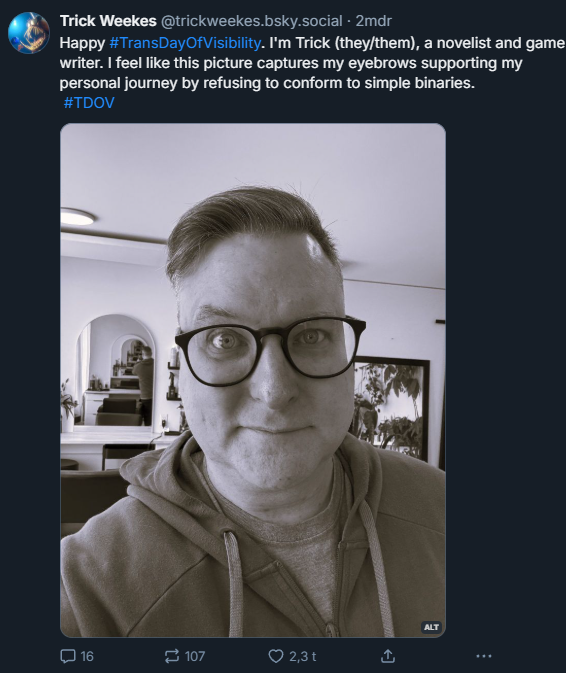
Task: Open the #TDOV hashtag link
Action: pyautogui.click(x=89, y=103)
